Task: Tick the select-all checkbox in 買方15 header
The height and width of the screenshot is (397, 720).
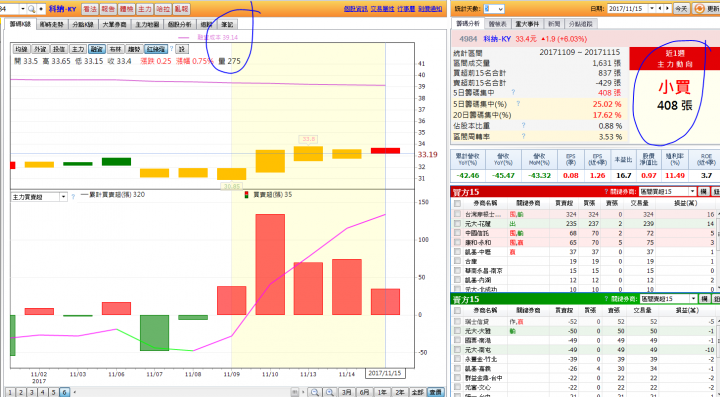Action: coord(457,204)
